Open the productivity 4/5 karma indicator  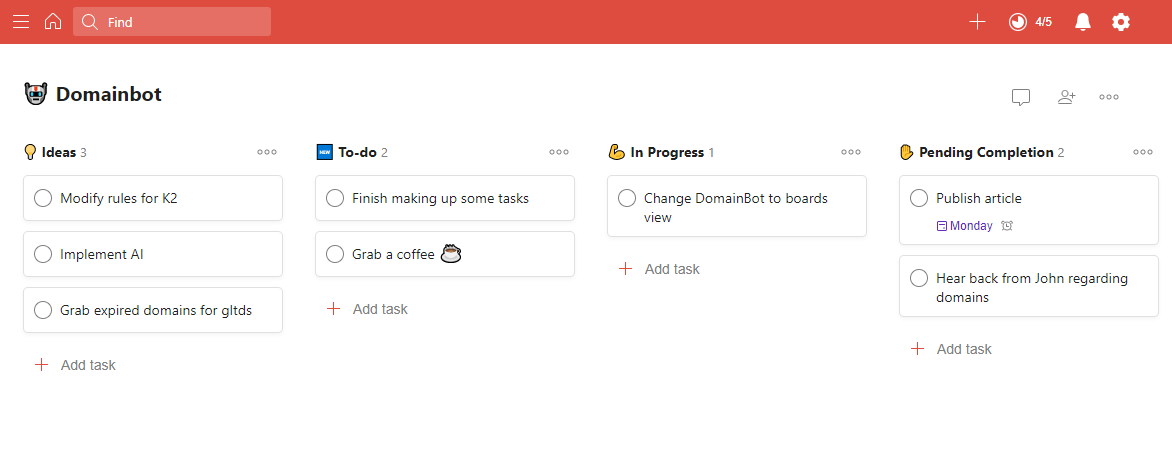click(1030, 22)
